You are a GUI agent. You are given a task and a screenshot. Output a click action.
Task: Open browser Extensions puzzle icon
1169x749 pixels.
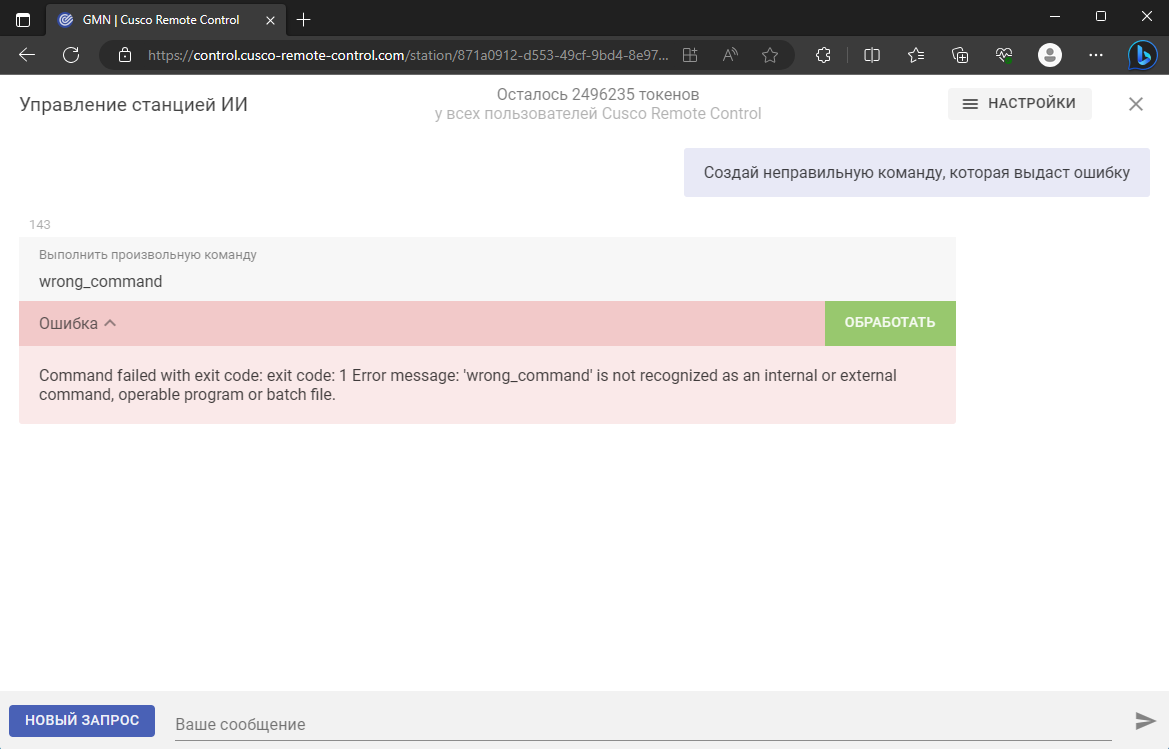(823, 55)
